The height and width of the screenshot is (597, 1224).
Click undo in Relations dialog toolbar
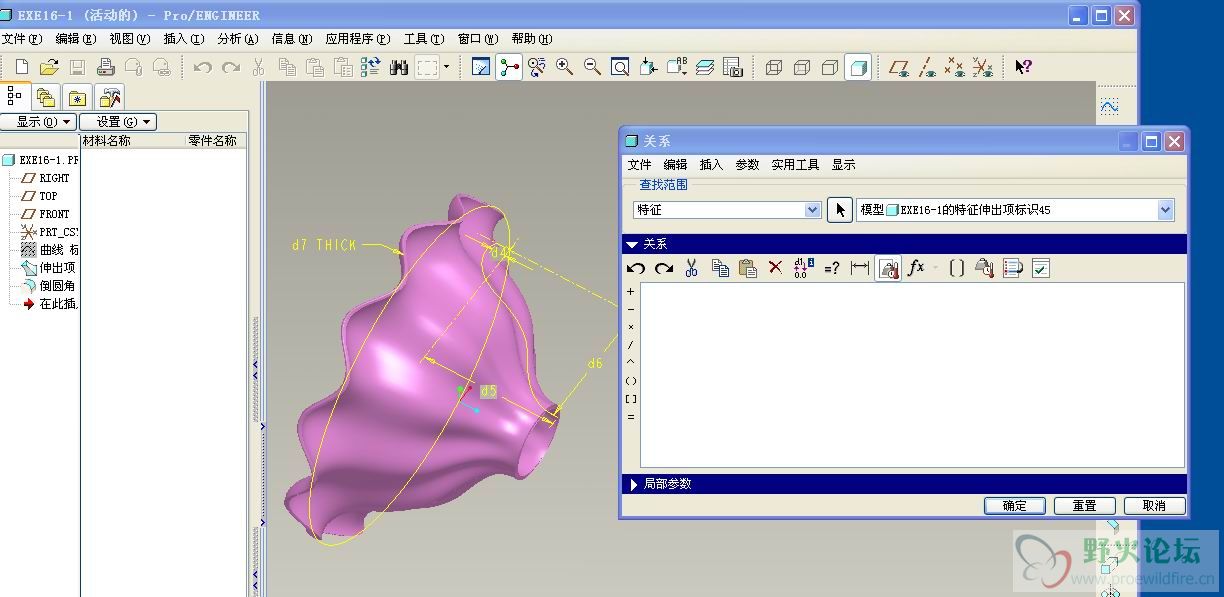pos(636,268)
